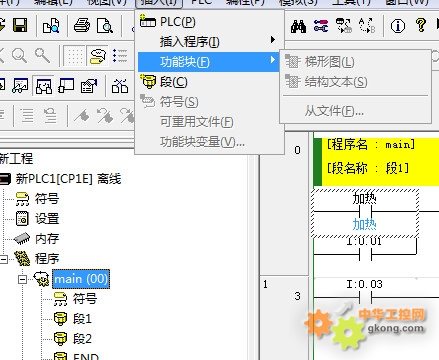Click the grayed indented-lines icon
Screen dimensions: 439x360
(x=27, y=116)
